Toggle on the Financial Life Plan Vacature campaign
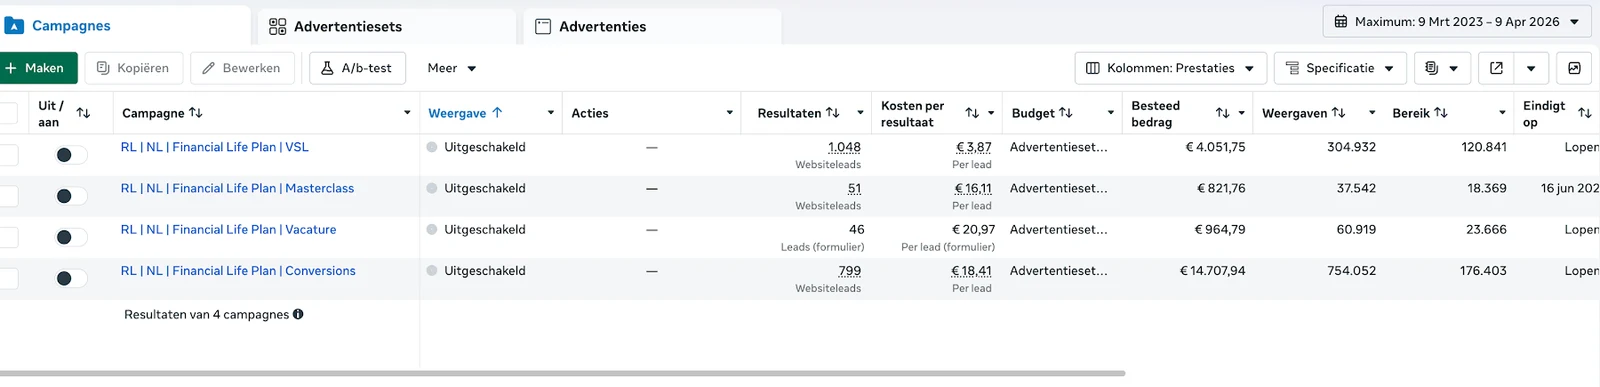Screen dimensions: 1600x387 [x=71, y=237]
